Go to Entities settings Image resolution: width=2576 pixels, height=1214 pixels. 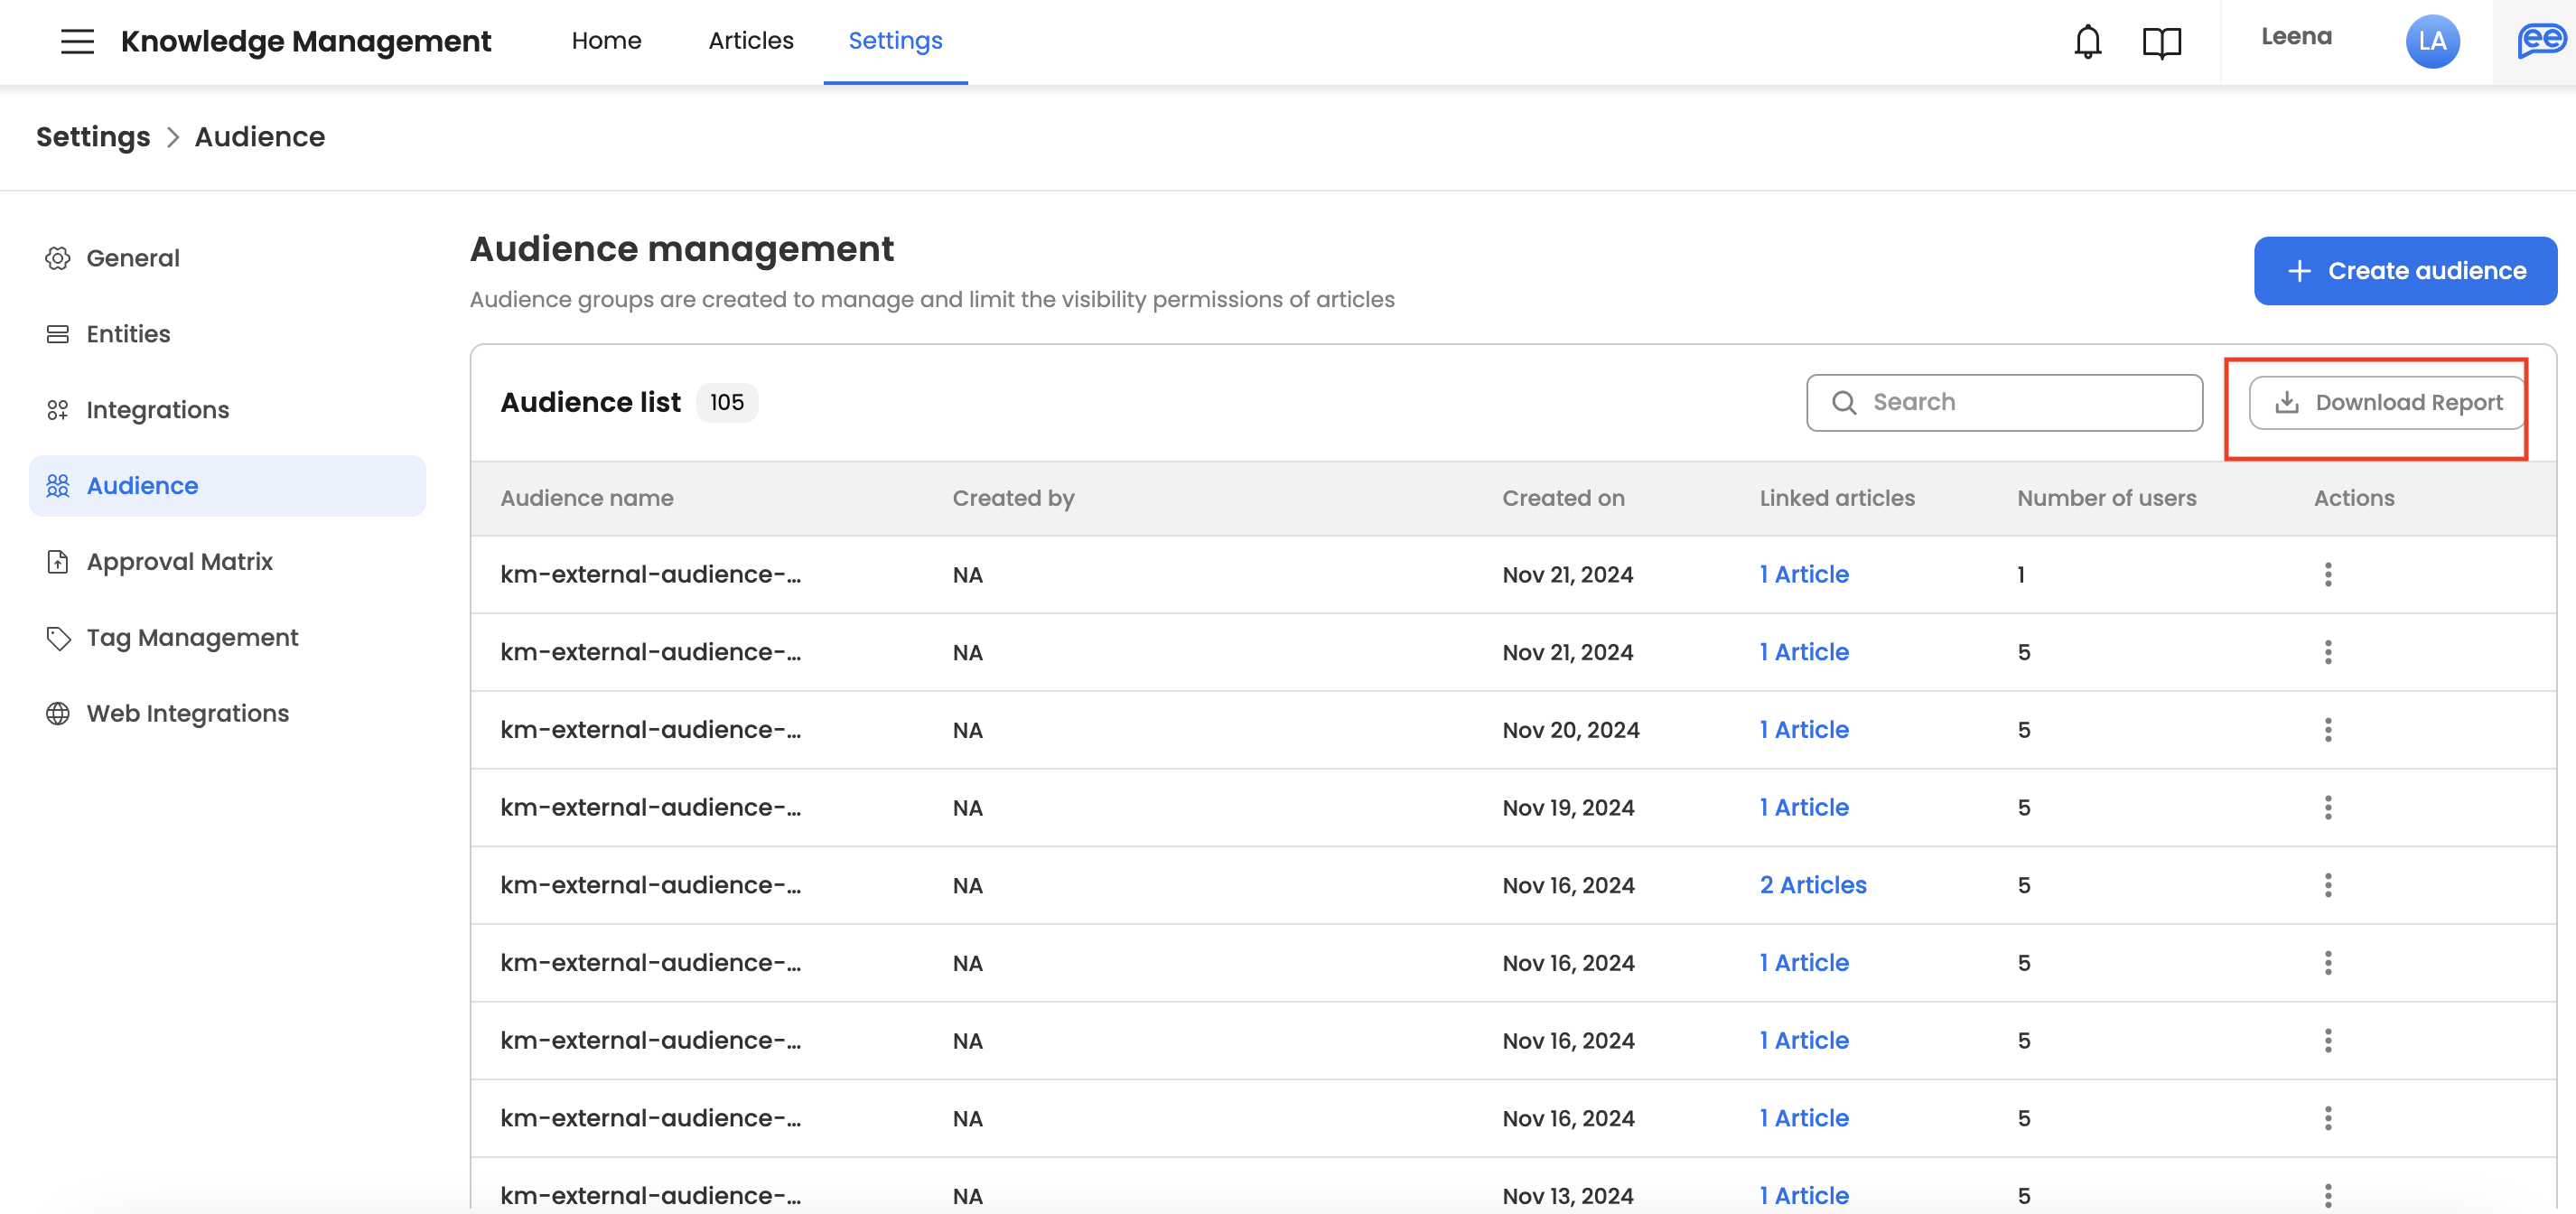(x=128, y=334)
